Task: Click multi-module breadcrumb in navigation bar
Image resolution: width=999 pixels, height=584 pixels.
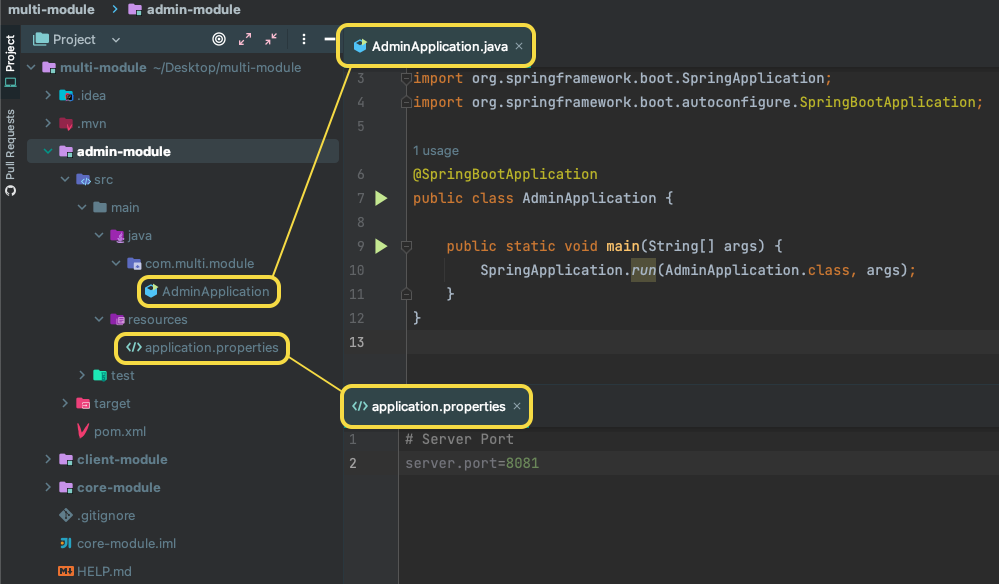Action: pyautogui.click(x=51, y=10)
